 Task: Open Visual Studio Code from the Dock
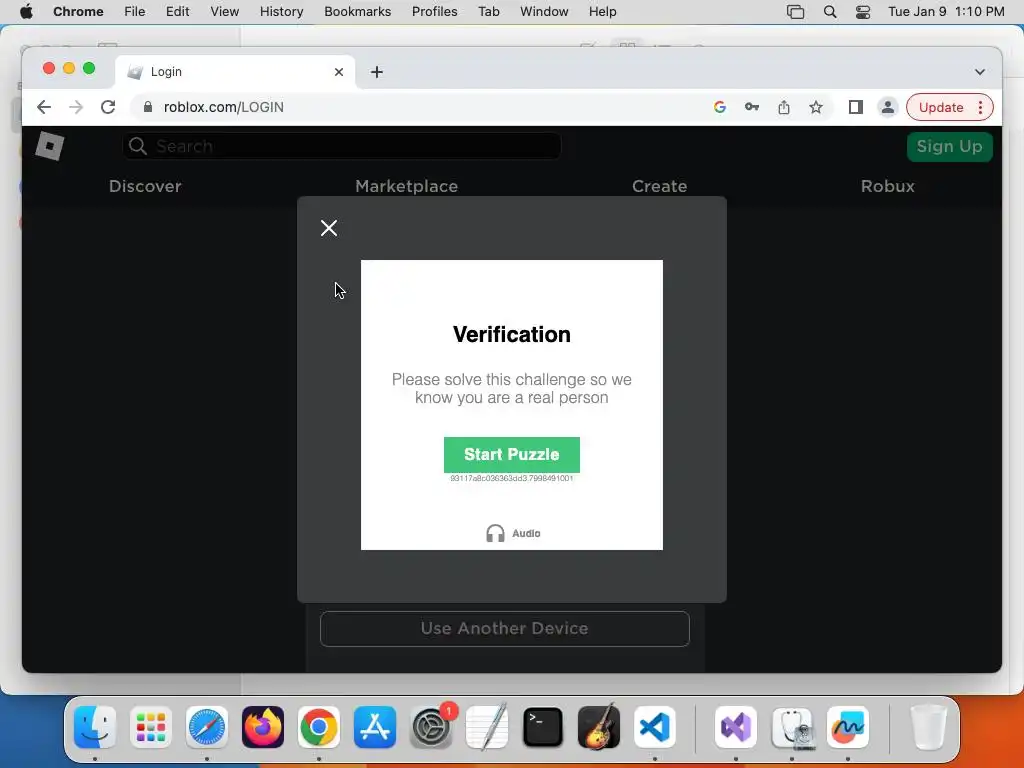(x=655, y=727)
